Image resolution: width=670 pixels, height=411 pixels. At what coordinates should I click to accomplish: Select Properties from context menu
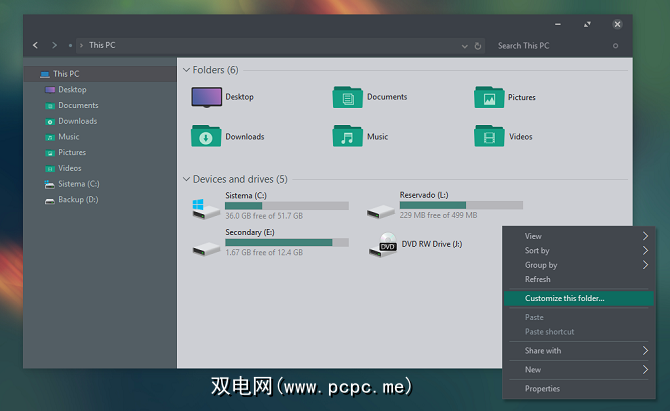(543, 388)
